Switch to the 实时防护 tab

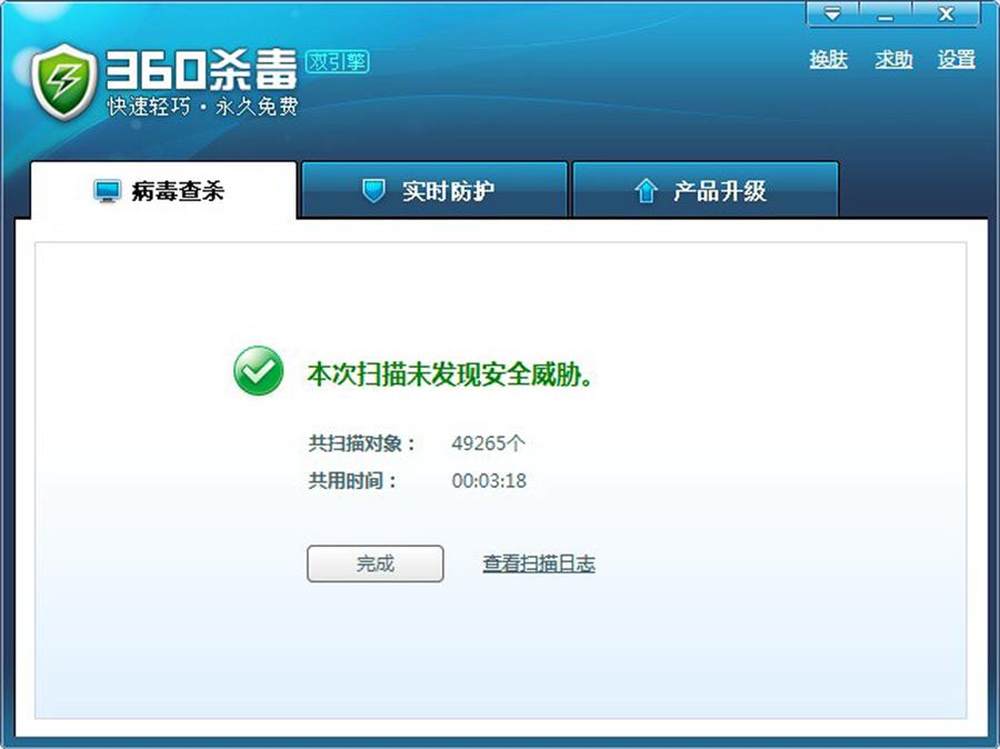[x=447, y=191]
